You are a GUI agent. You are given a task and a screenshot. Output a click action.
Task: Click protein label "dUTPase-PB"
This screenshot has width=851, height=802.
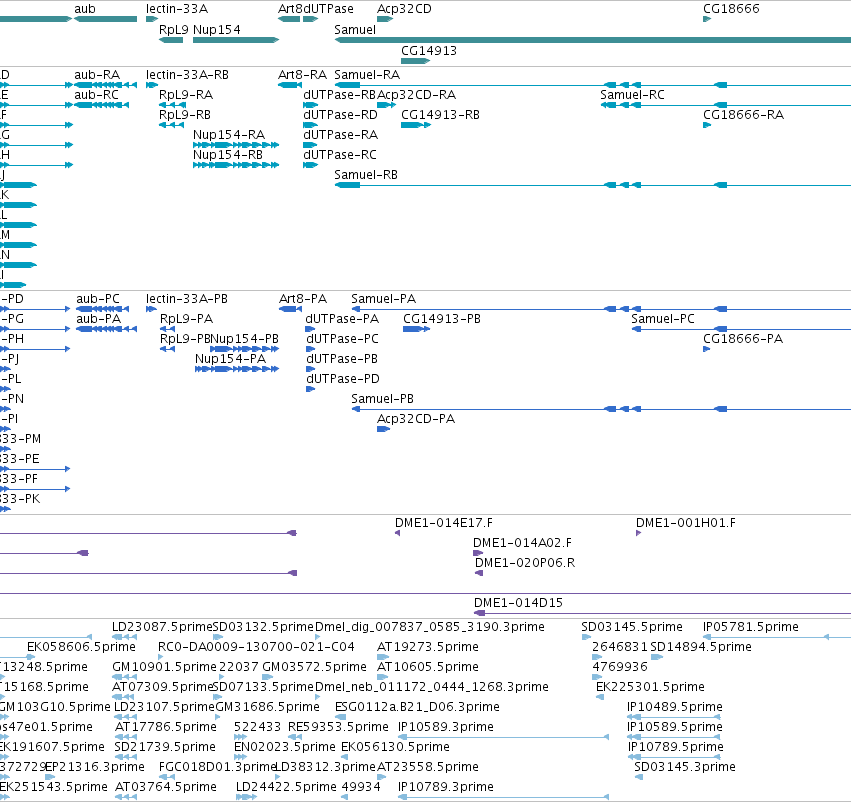[x=342, y=359]
